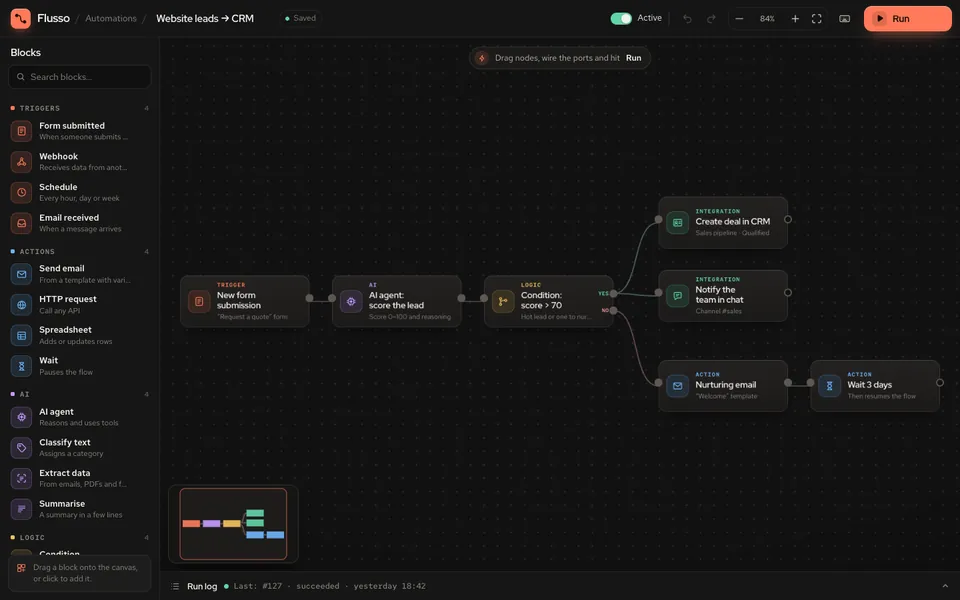Add the Classify text block
This screenshot has width=960, height=600.
coord(80,448)
